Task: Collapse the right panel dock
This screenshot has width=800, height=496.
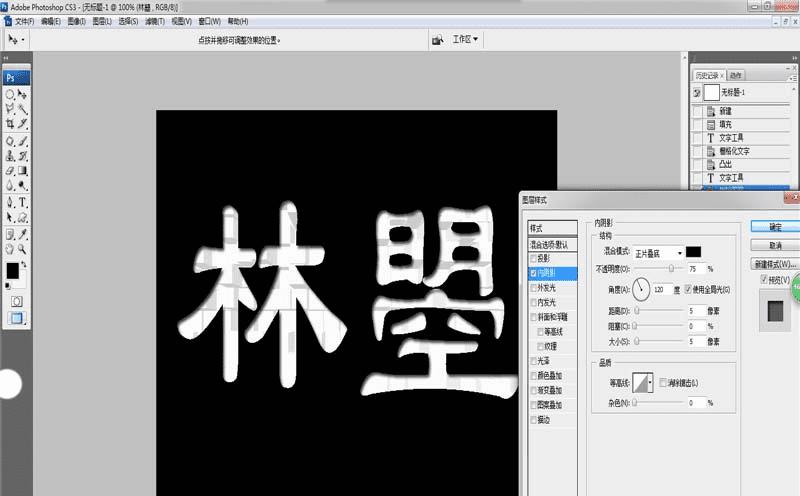Action: coord(794,58)
